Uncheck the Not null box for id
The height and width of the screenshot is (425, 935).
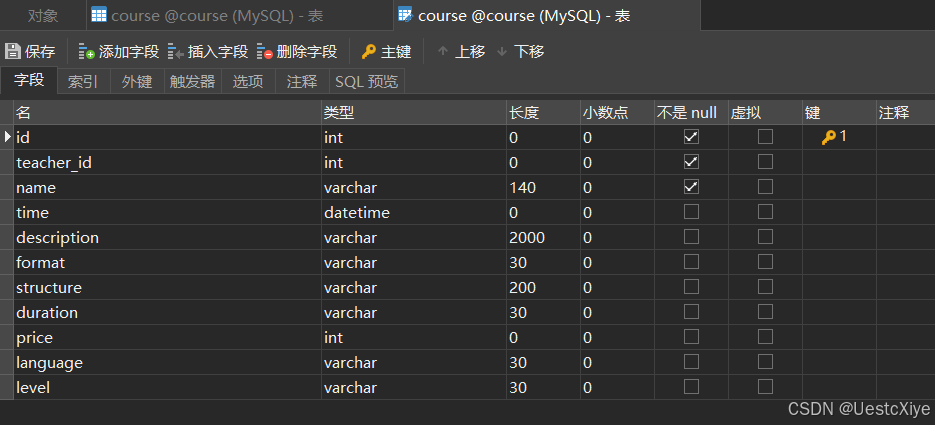[691, 137]
